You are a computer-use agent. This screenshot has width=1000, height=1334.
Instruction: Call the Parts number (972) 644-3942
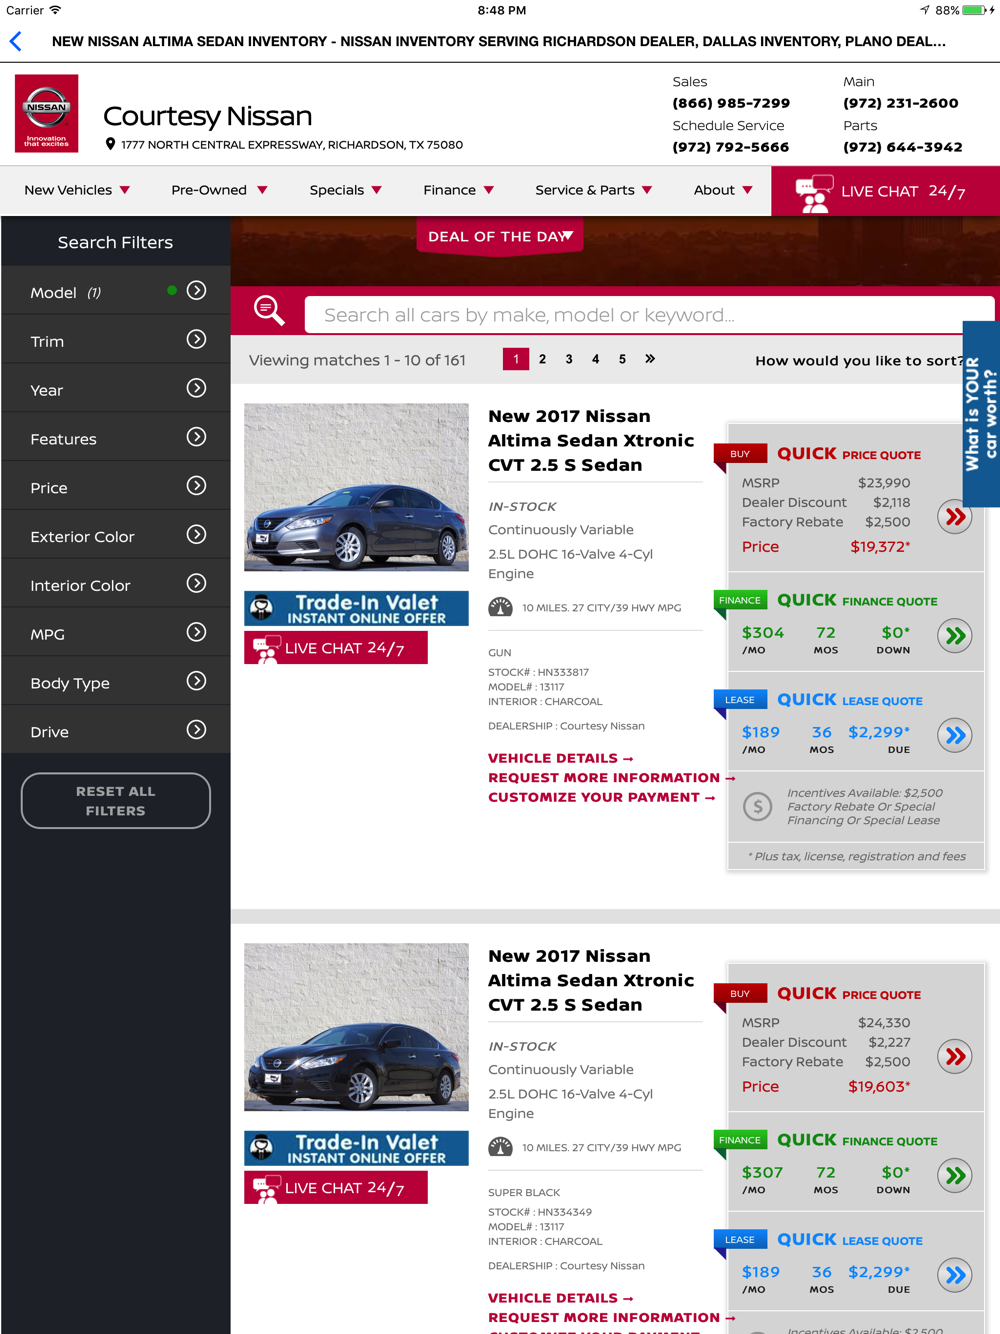[902, 147]
